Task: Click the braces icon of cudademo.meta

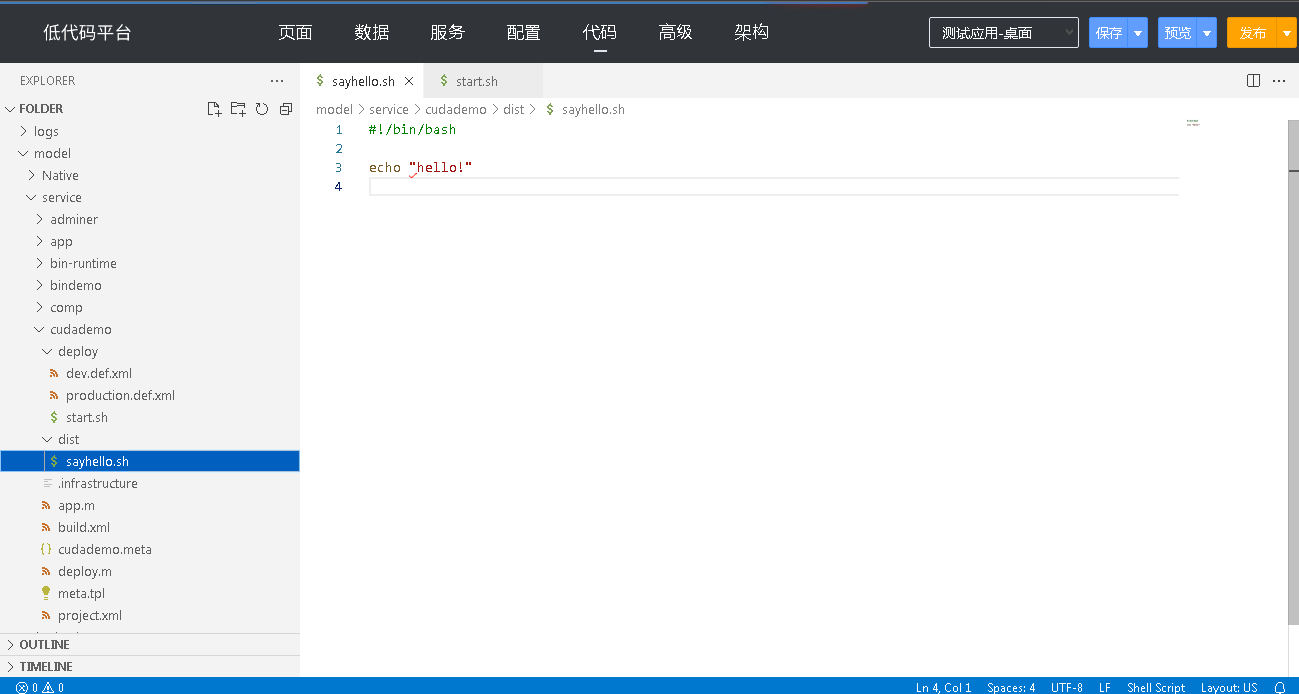Action: [46, 549]
